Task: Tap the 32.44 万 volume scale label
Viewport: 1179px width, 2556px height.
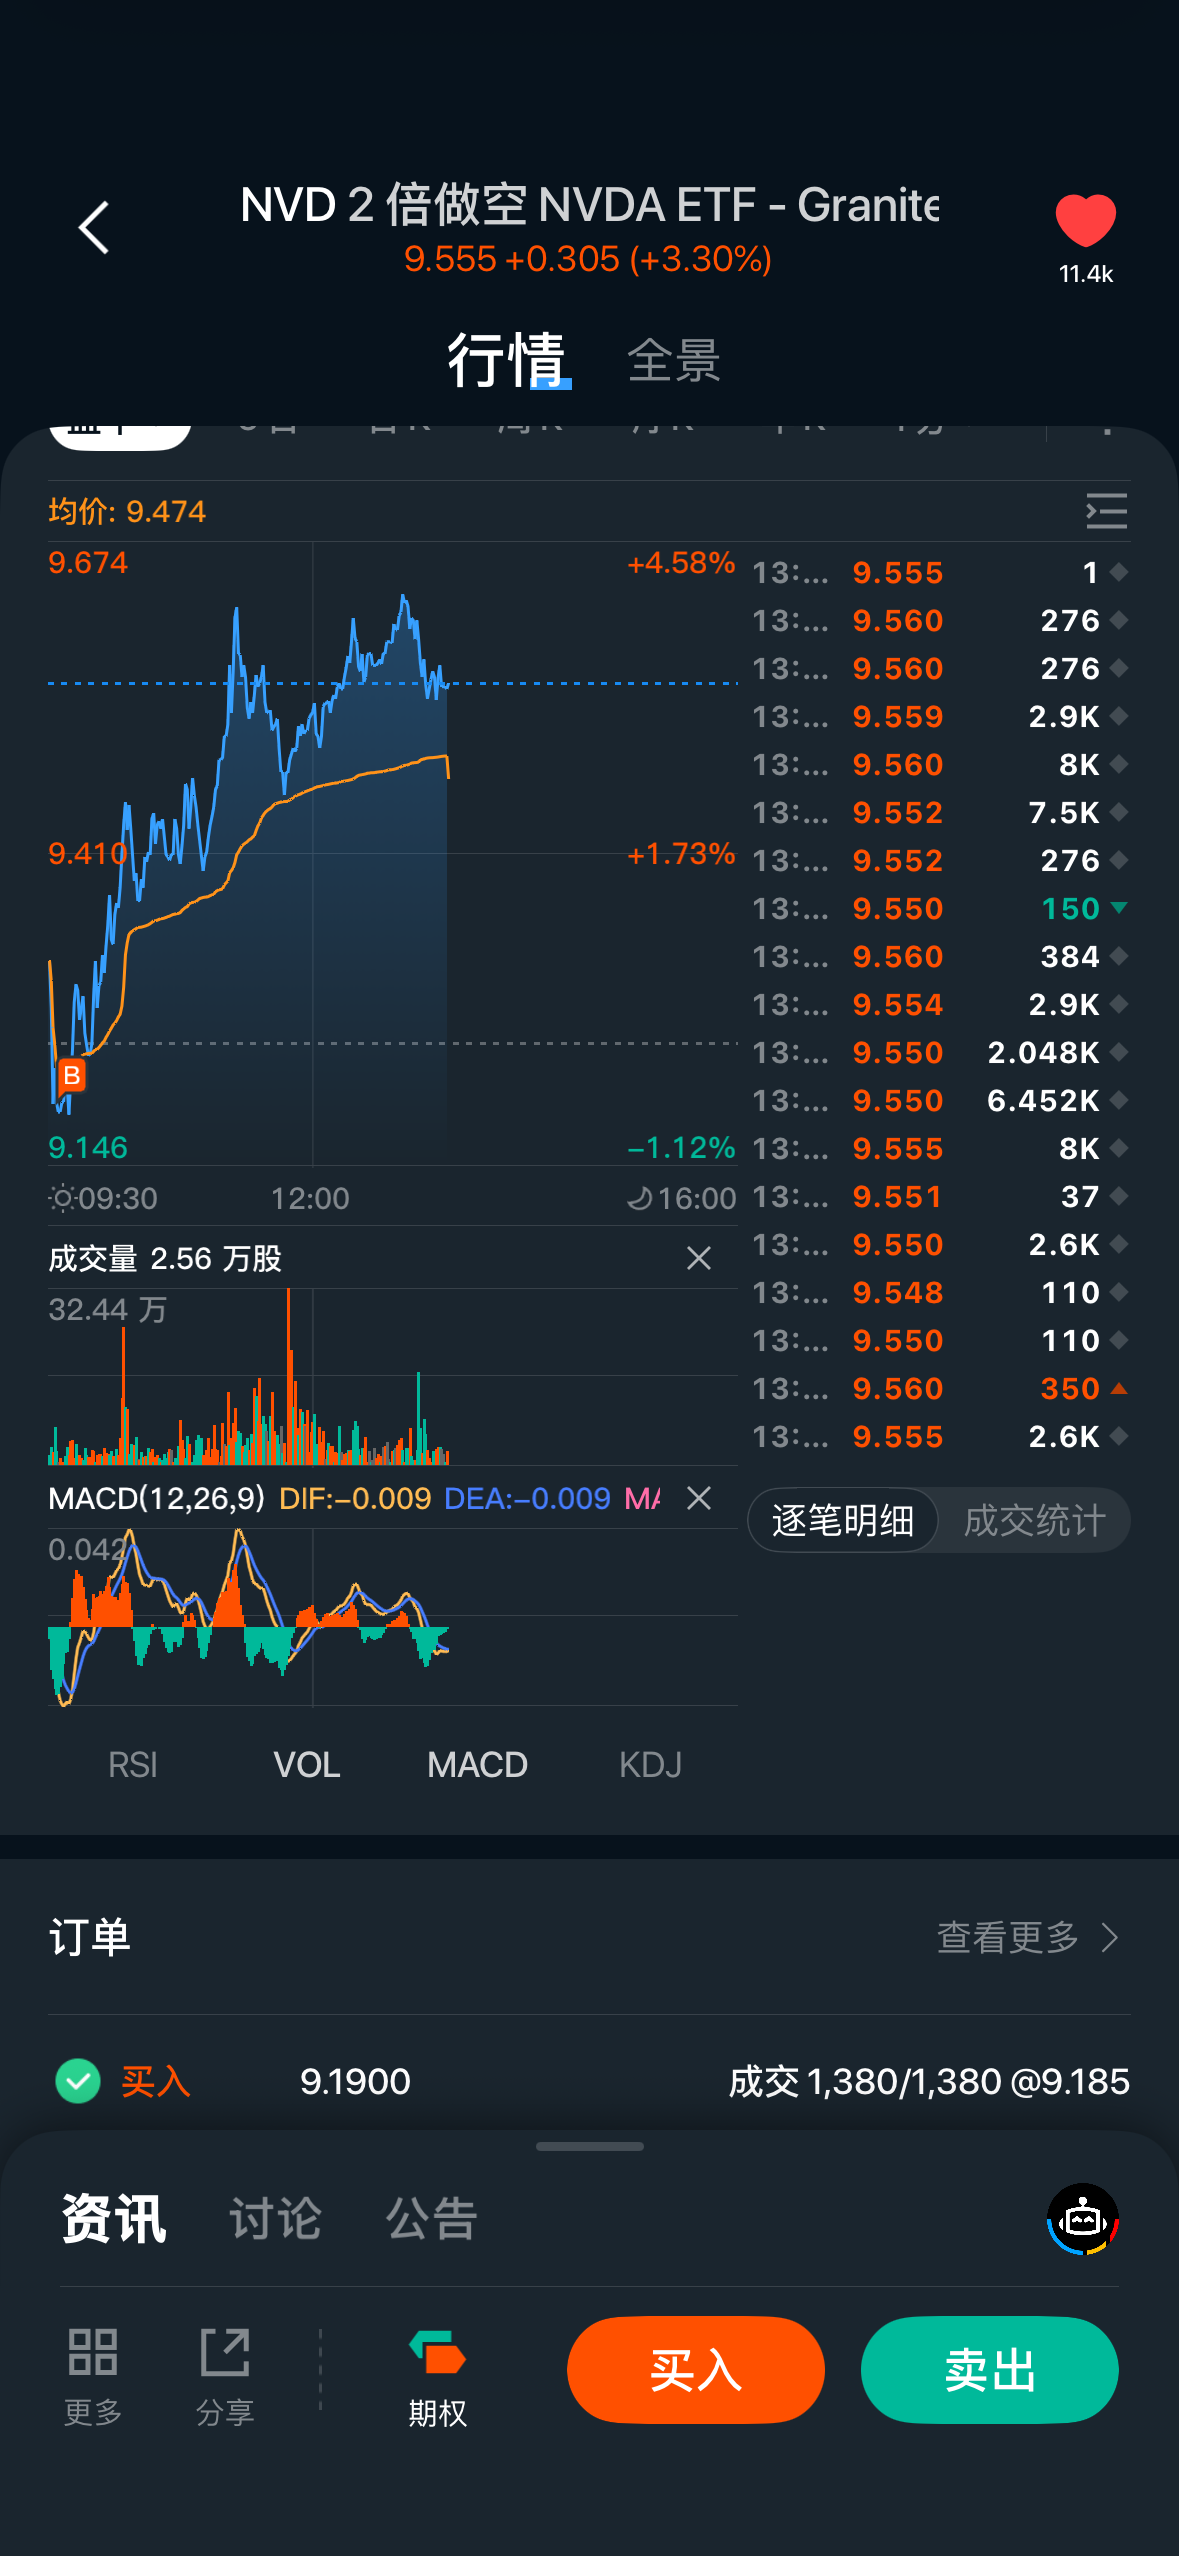Action: point(108,1309)
